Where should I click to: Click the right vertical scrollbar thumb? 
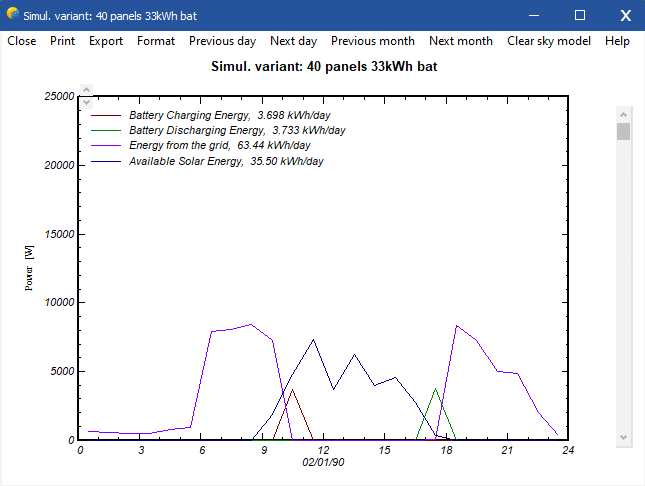coord(624,132)
